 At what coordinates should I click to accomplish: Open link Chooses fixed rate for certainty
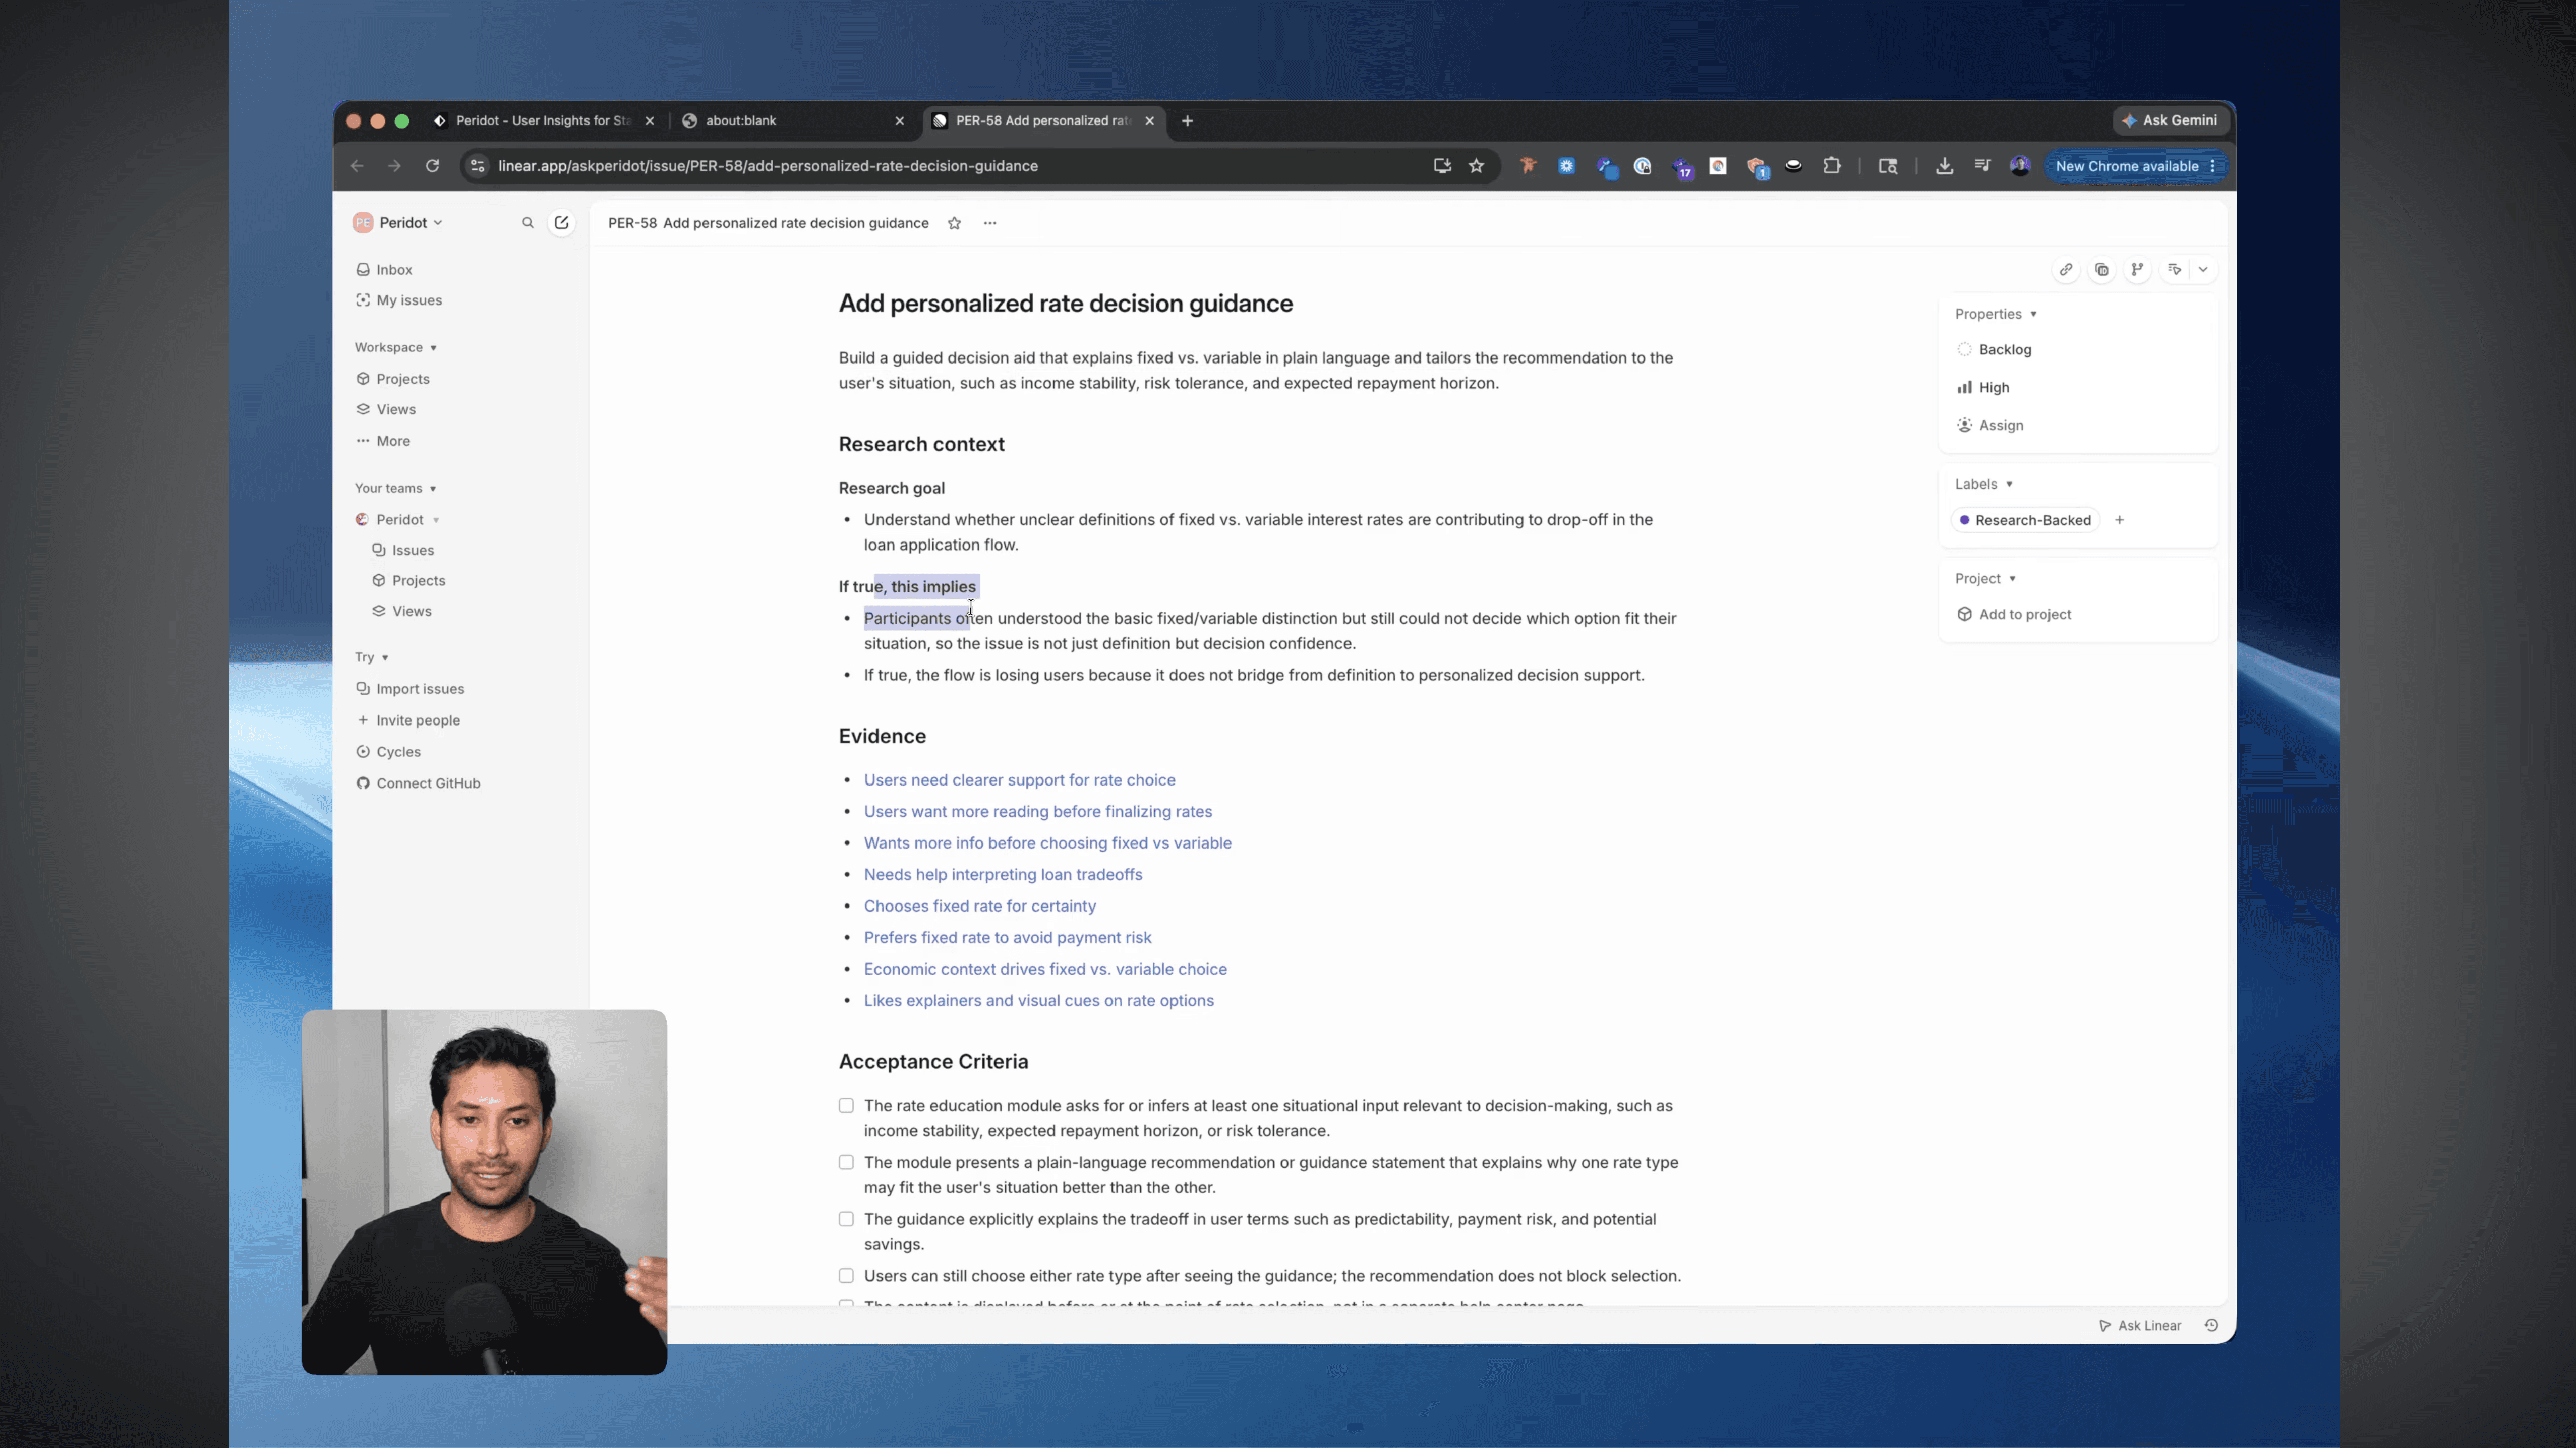[x=980, y=906]
